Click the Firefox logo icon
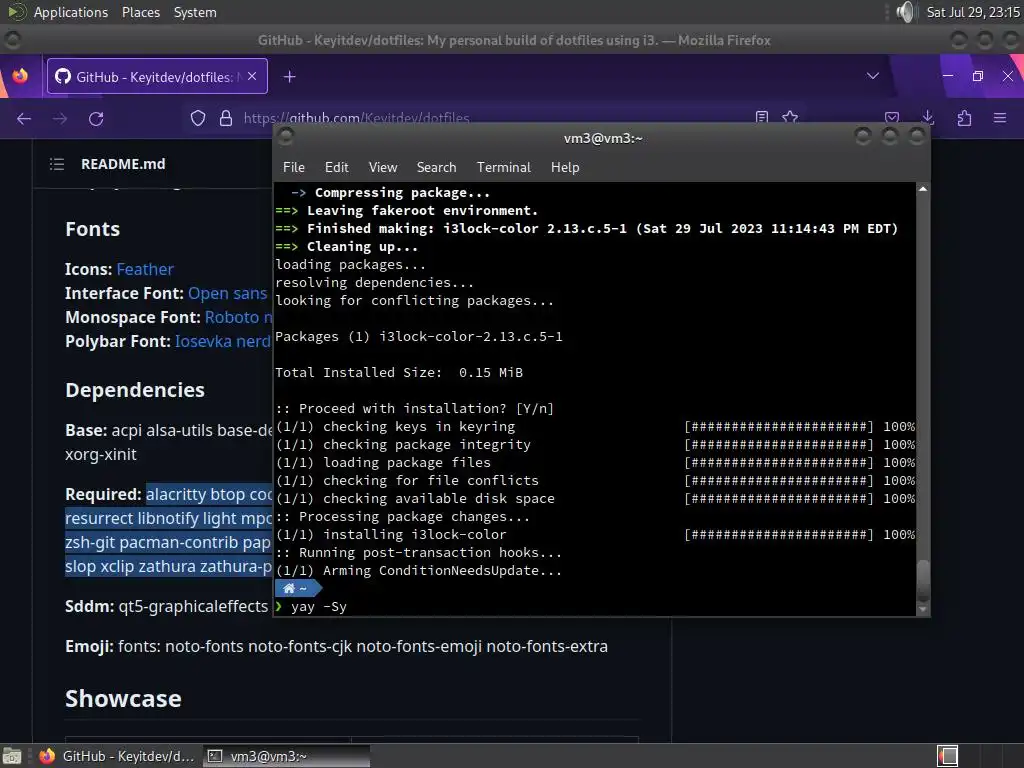Screen dimensions: 1024x768 click(x=20, y=76)
